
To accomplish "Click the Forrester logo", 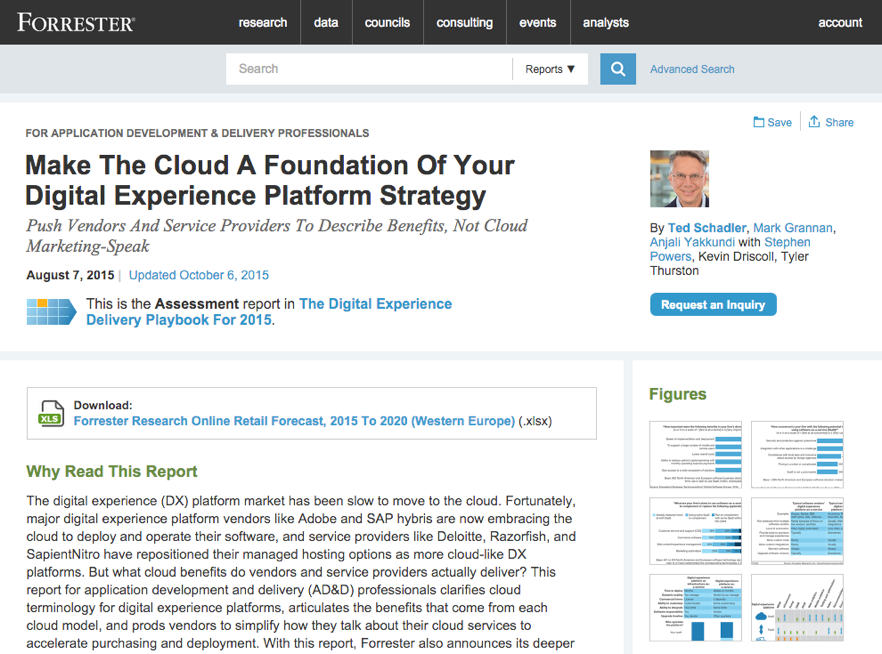I will click(76, 22).
